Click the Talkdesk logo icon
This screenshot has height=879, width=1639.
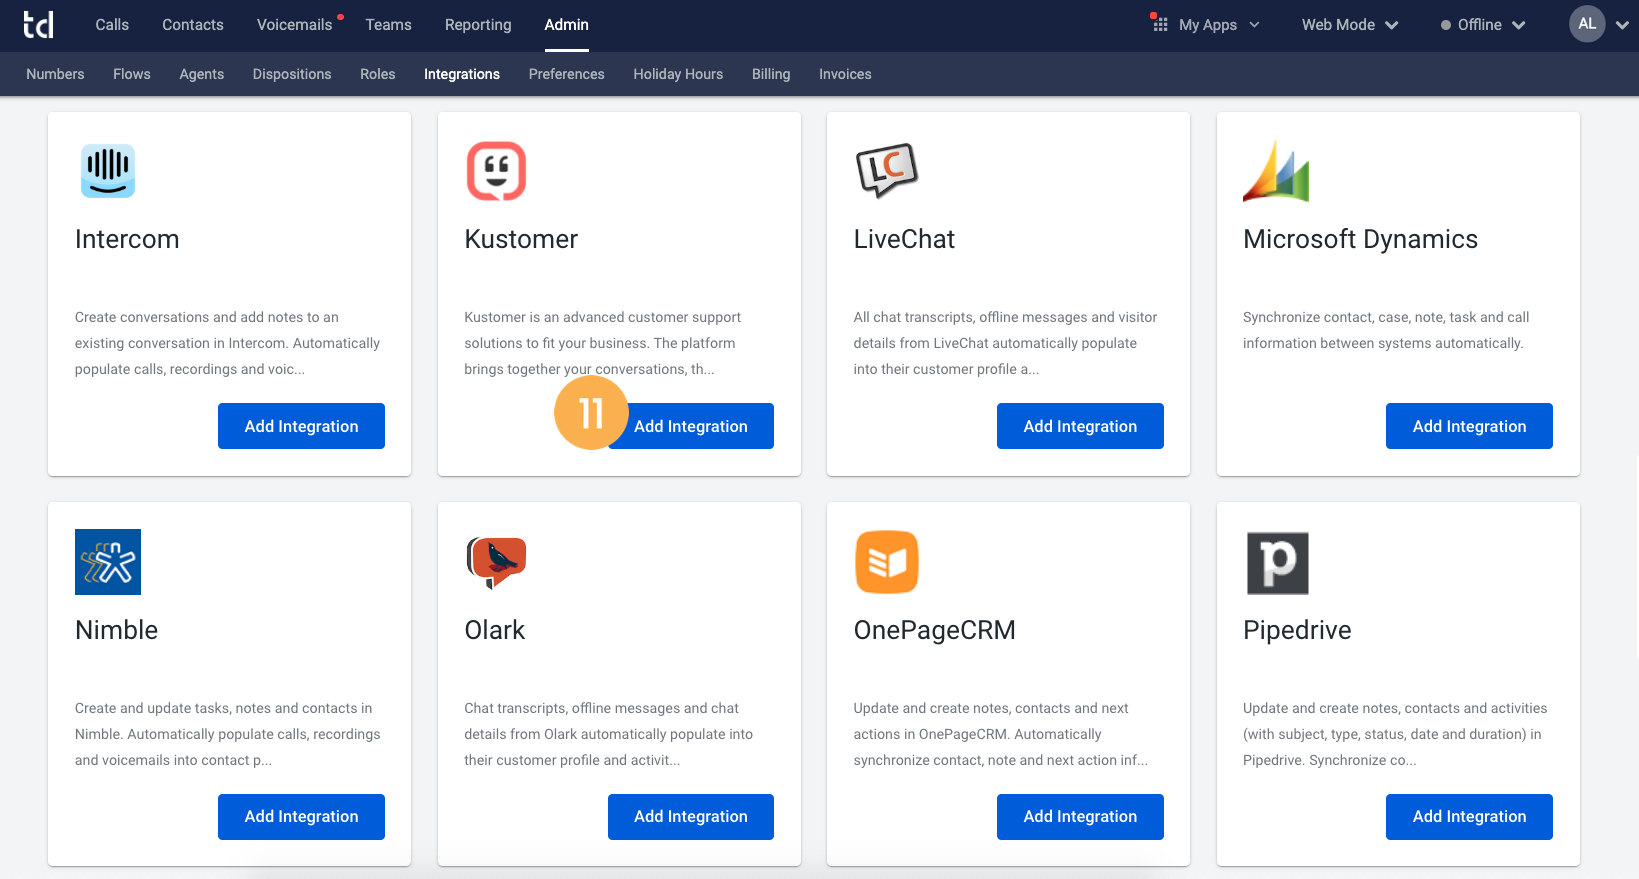38,25
